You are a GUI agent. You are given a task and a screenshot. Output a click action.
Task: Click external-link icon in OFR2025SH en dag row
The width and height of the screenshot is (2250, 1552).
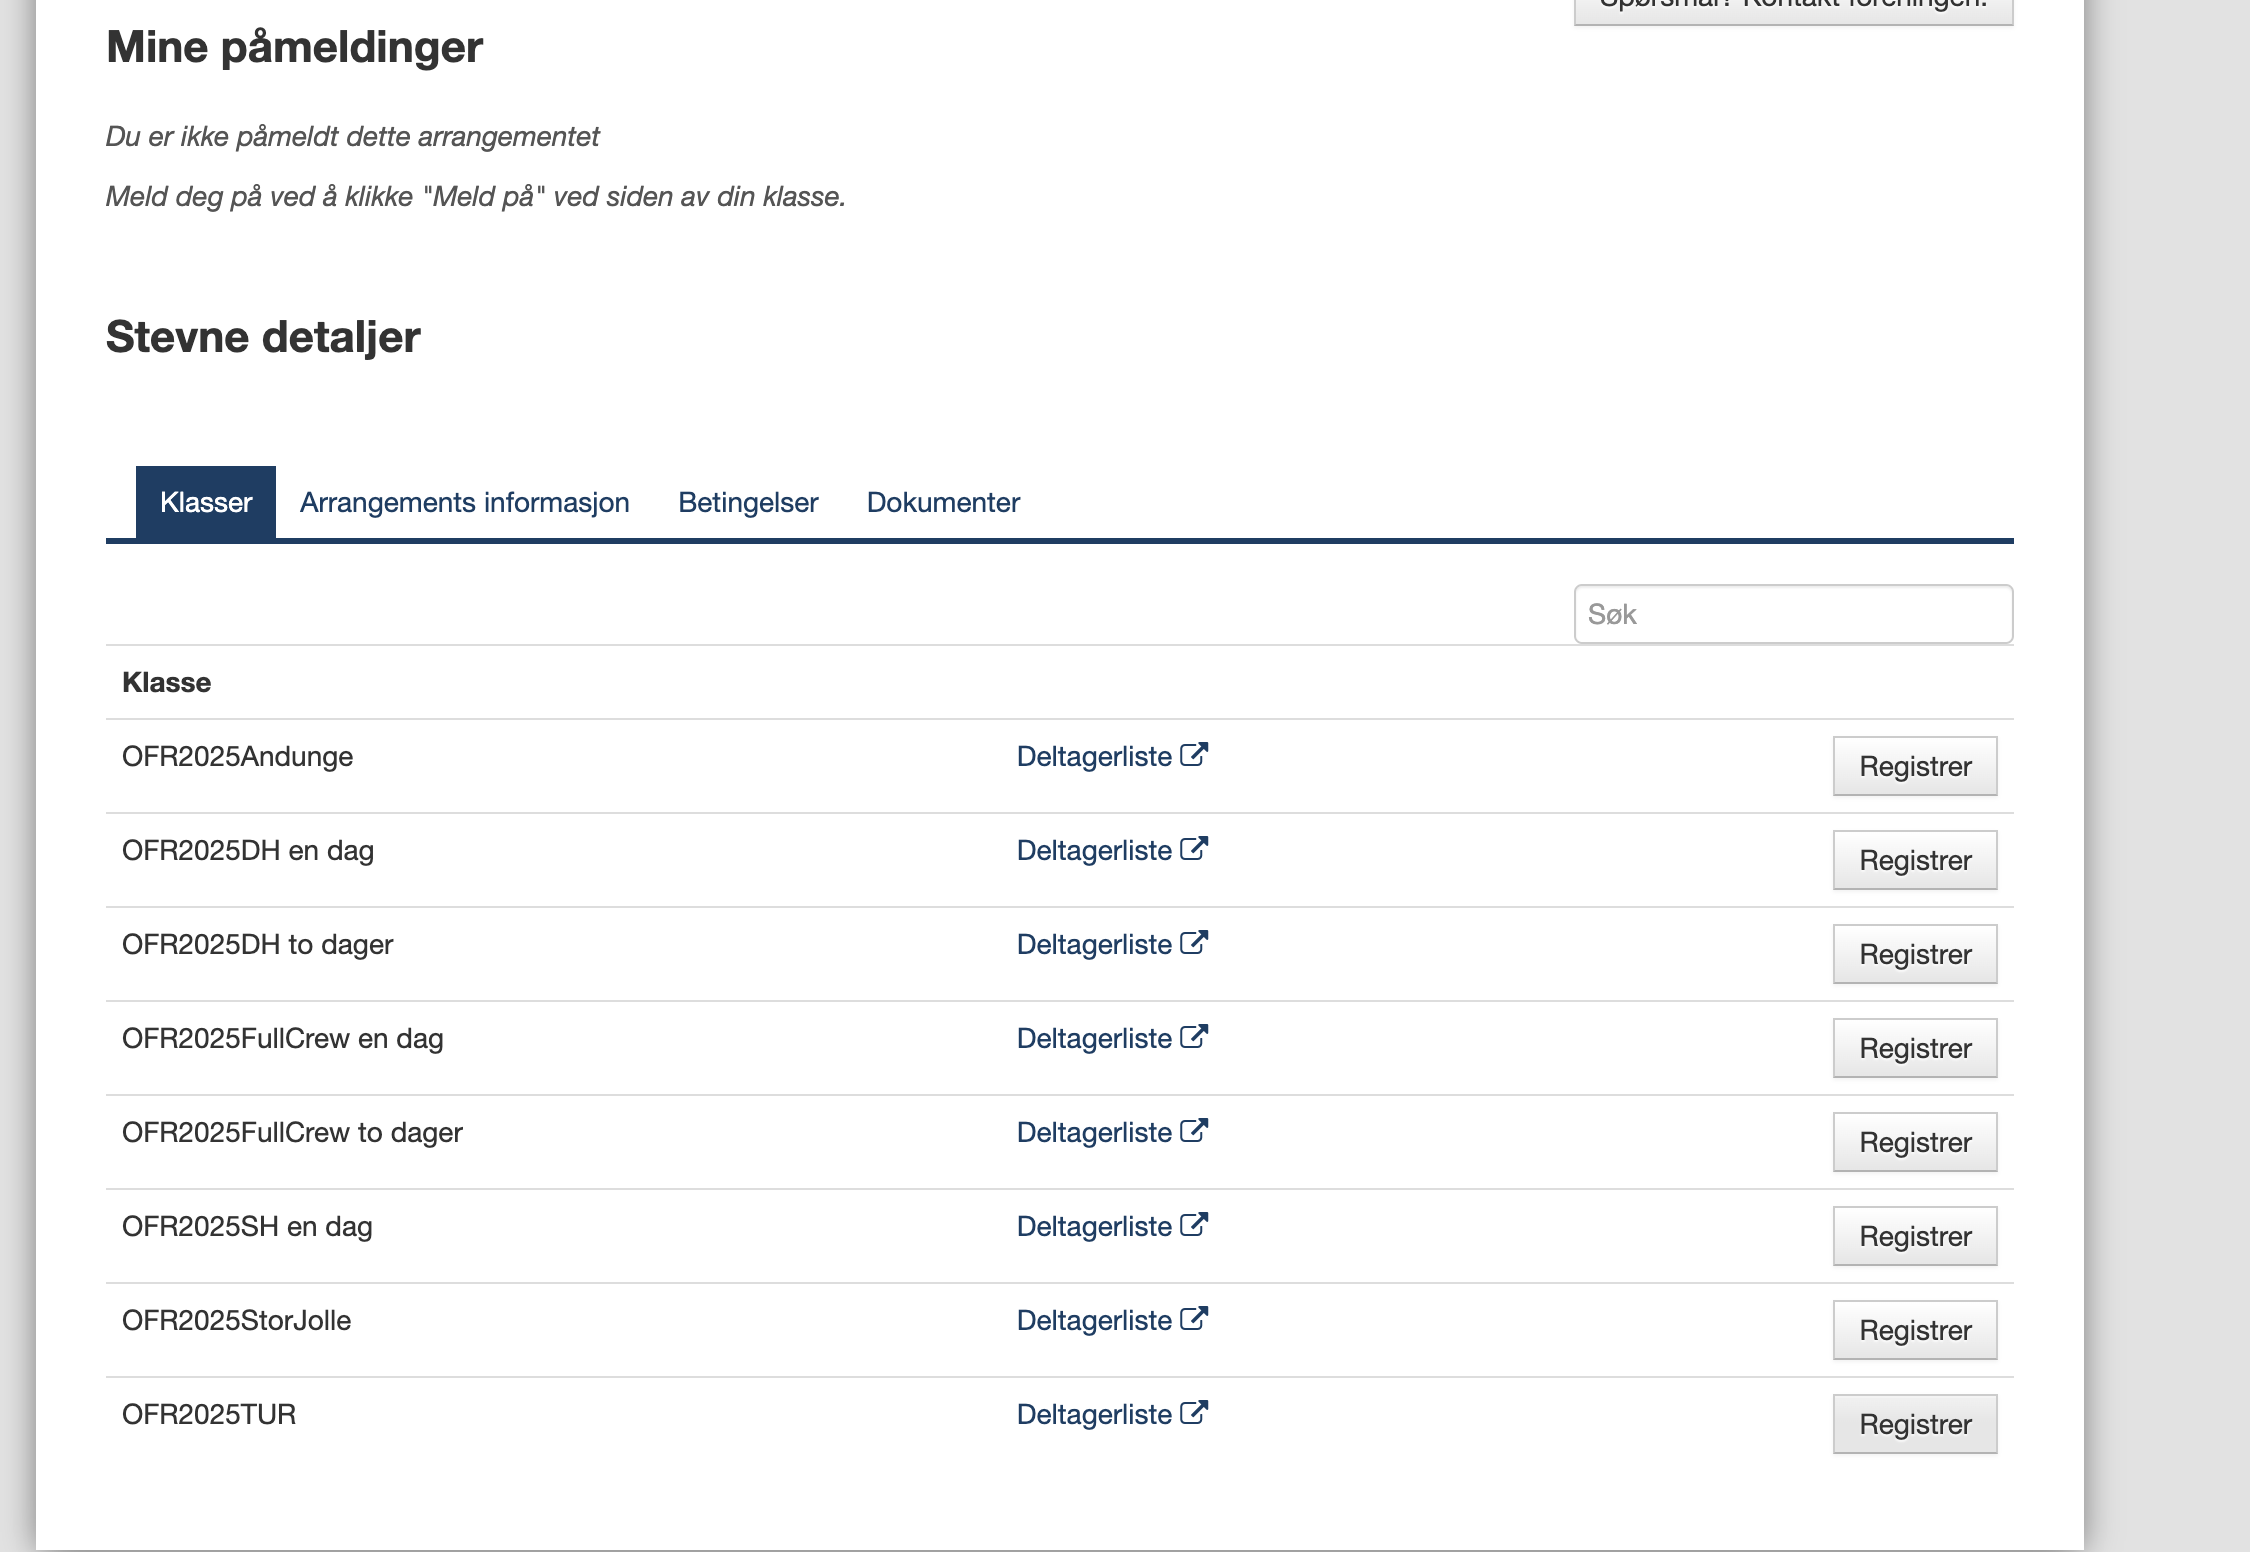point(1194,1225)
